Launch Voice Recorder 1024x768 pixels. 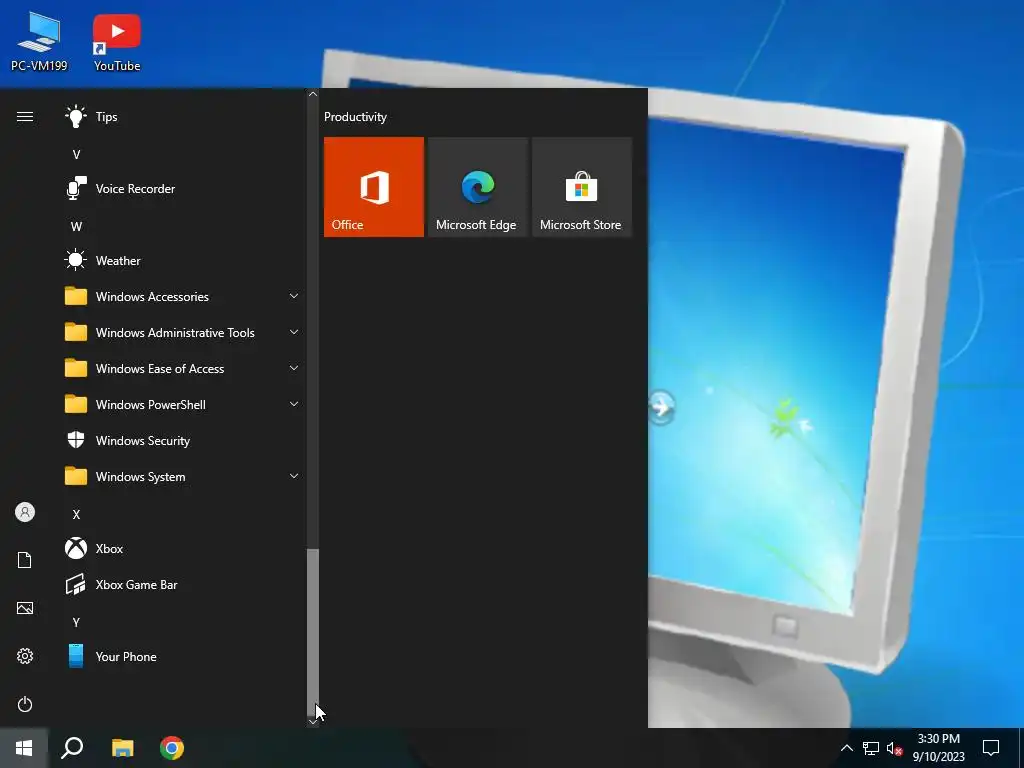(183, 189)
